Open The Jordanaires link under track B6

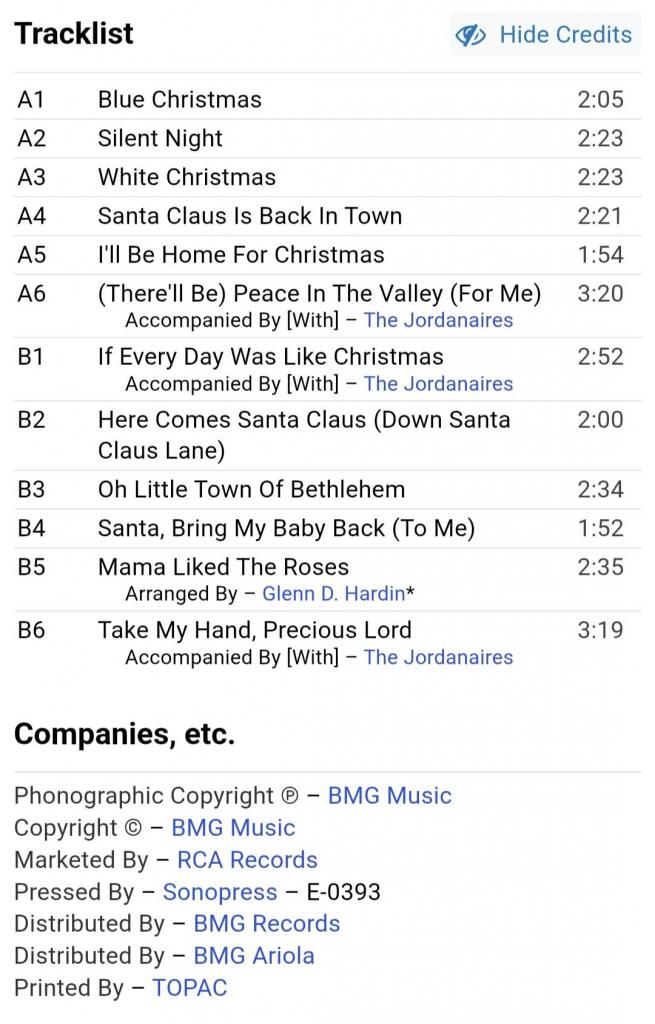tap(438, 658)
